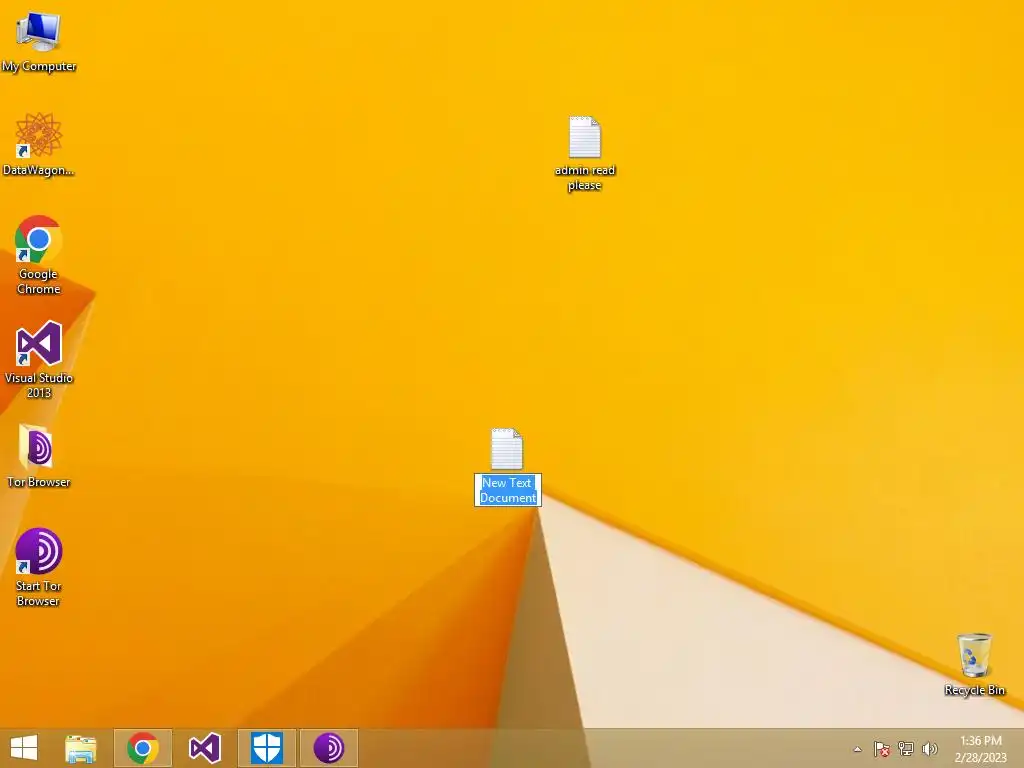Open Visual Studio from the taskbar
The image size is (1024, 768).
[x=204, y=748]
